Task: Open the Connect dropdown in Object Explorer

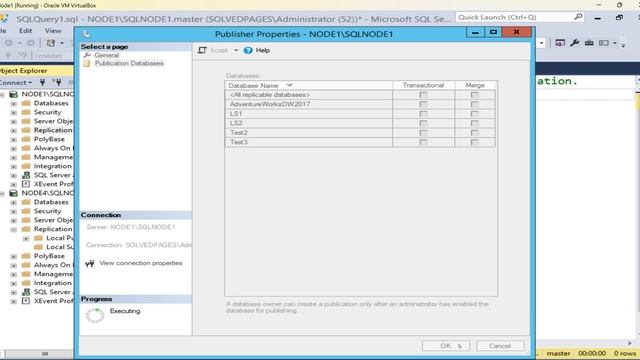Action: [16, 82]
